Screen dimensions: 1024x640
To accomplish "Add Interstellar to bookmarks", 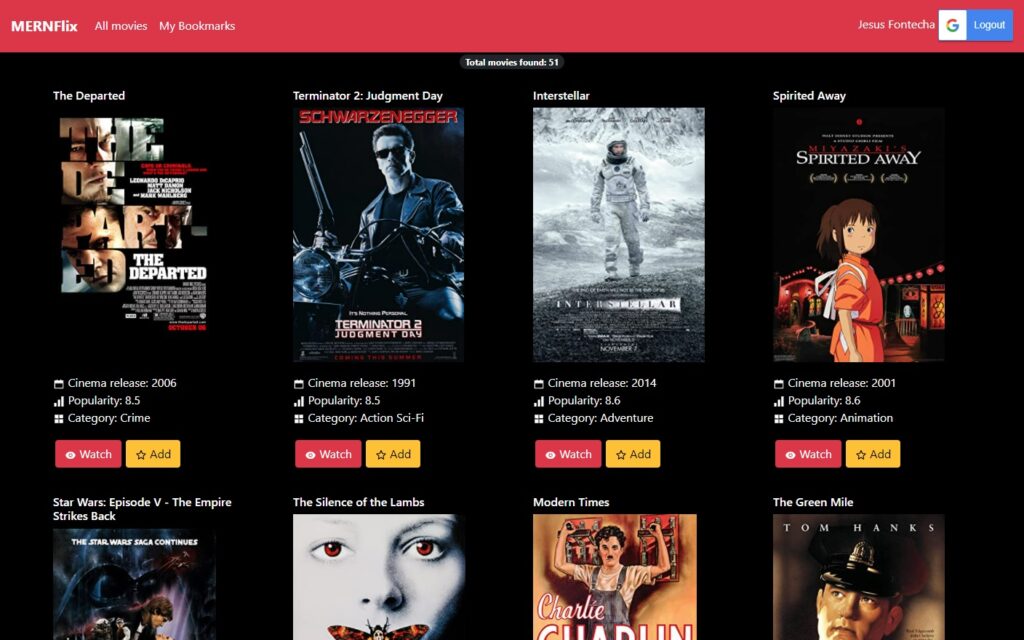I will tap(633, 454).
